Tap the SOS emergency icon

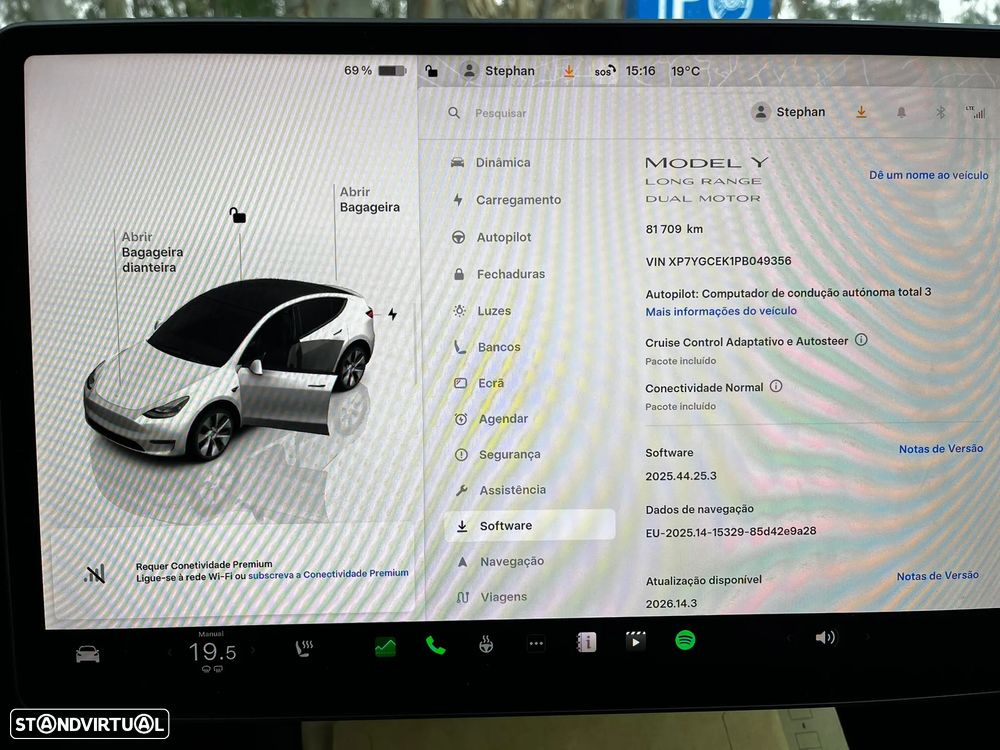point(605,71)
